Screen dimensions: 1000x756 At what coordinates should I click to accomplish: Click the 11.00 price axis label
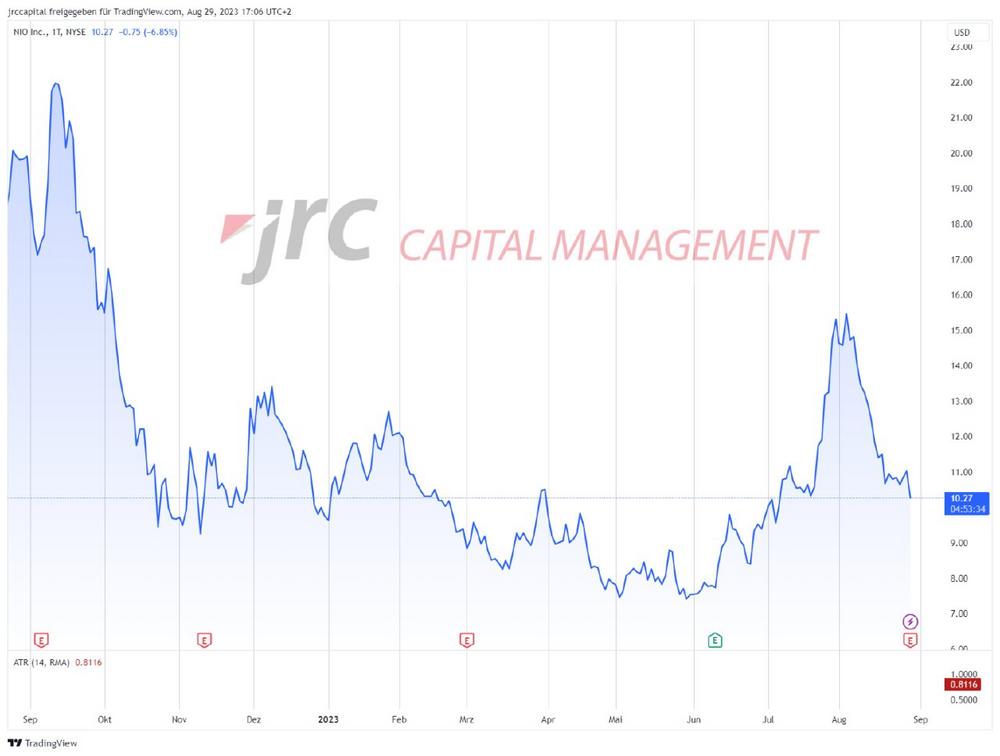pos(961,472)
